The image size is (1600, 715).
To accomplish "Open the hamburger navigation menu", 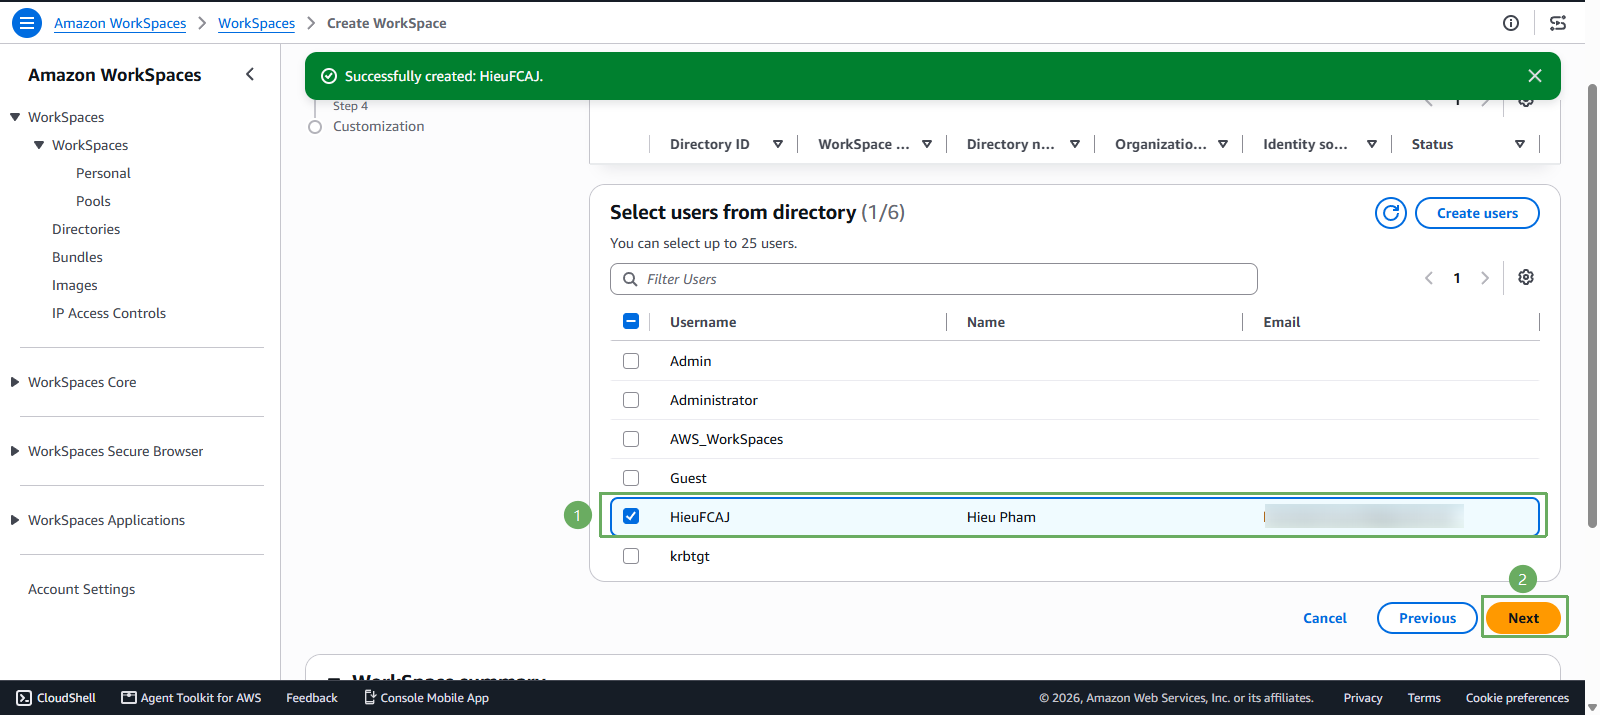I will [27, 23].
